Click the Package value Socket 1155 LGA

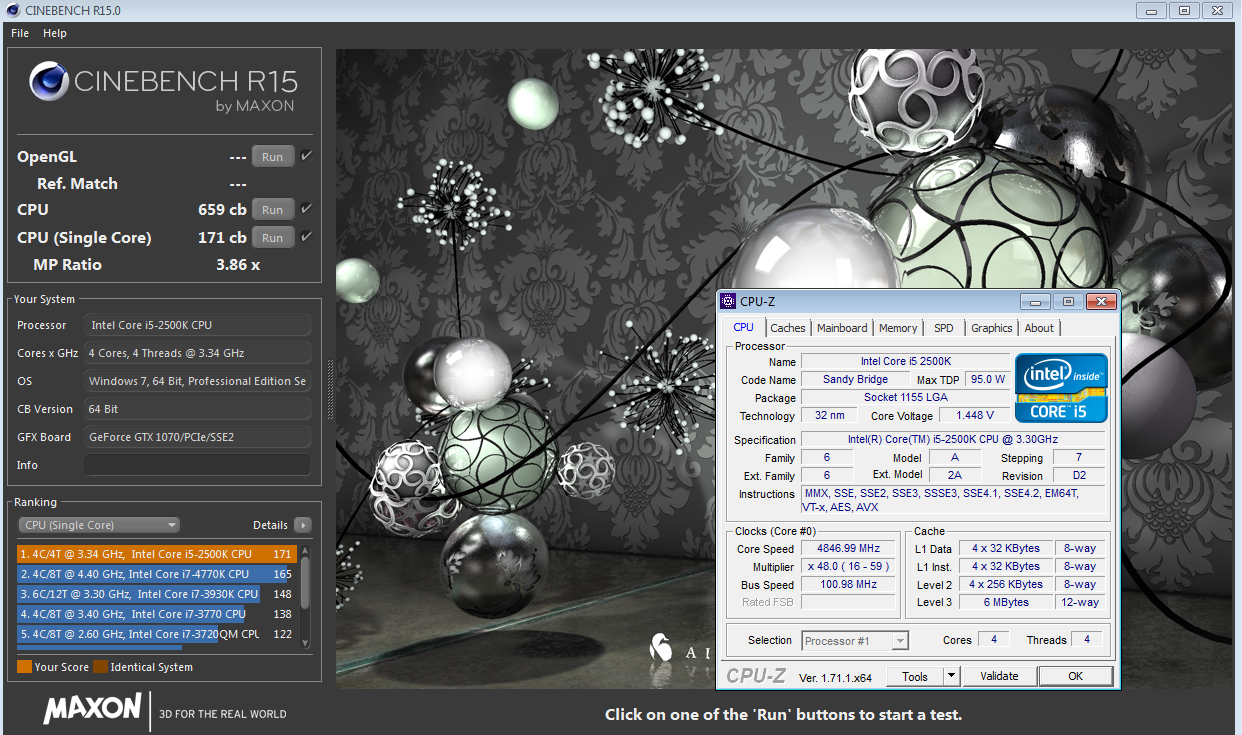905,398
